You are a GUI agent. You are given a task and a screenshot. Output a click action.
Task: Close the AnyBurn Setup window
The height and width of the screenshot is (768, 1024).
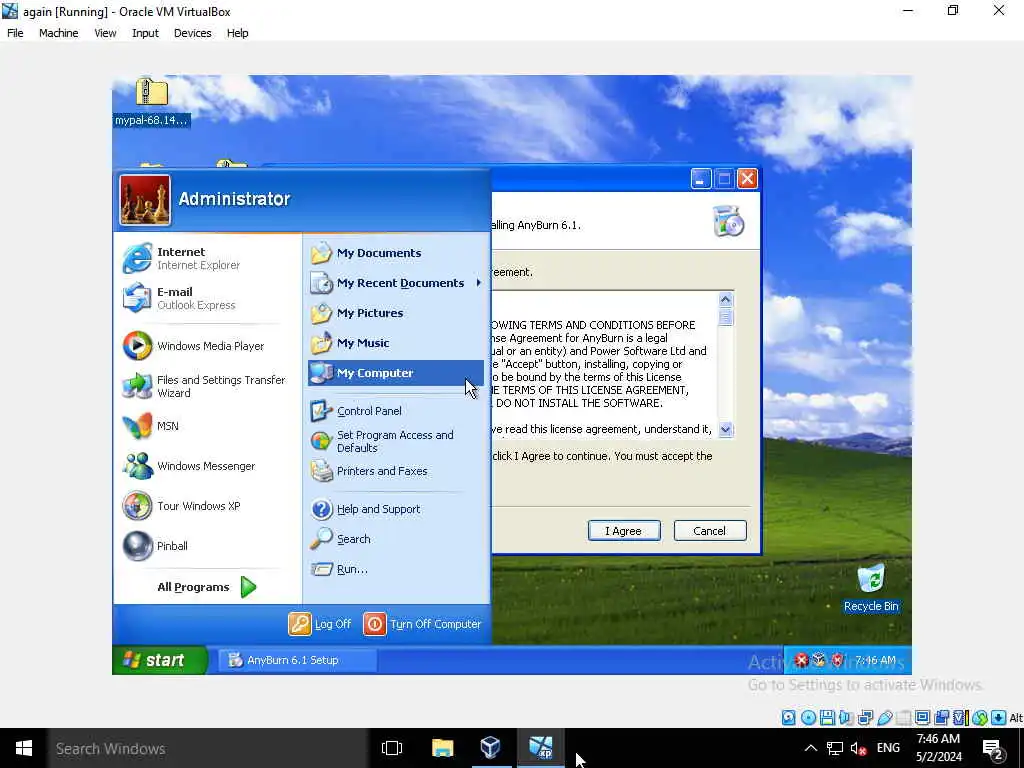coord(747,179)
